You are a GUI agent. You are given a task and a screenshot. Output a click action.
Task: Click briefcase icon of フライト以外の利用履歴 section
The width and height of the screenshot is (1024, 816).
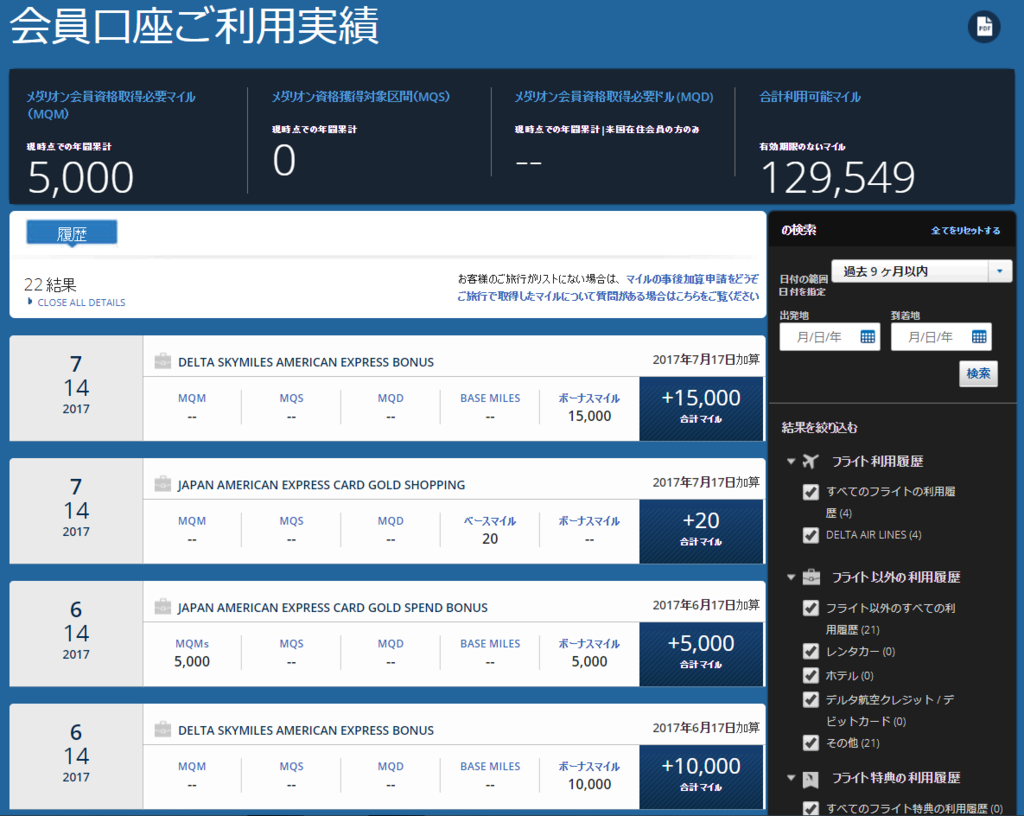[x=811, y=577]
